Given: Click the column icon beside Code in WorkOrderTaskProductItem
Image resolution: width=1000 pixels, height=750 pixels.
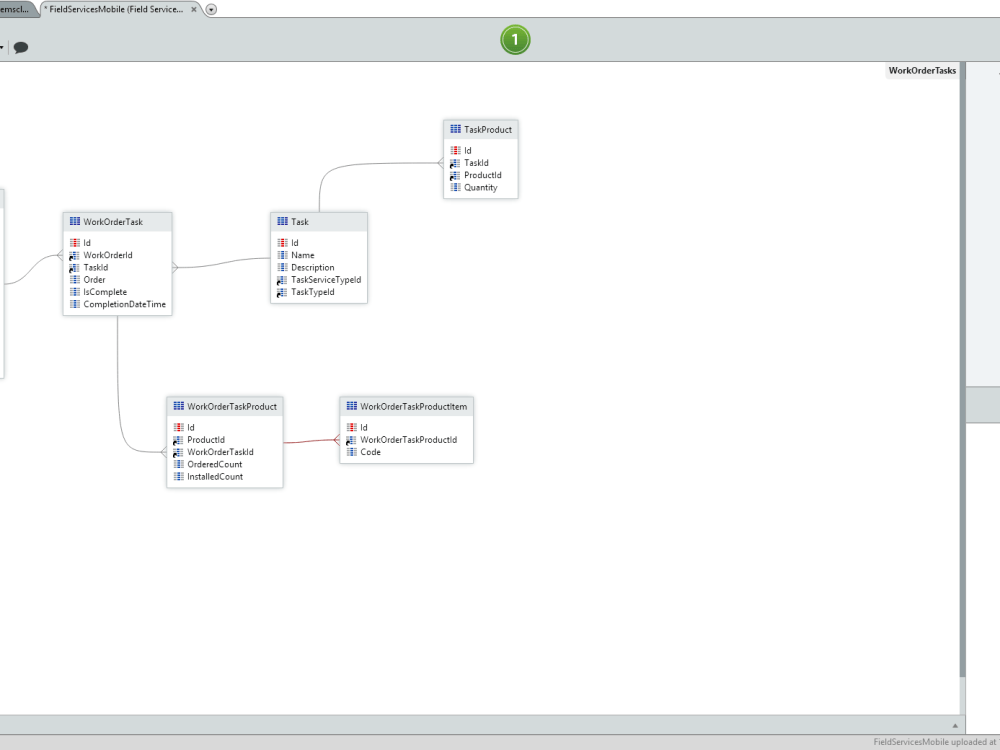Looking at the screenshot, I should [x=352, y=452].
